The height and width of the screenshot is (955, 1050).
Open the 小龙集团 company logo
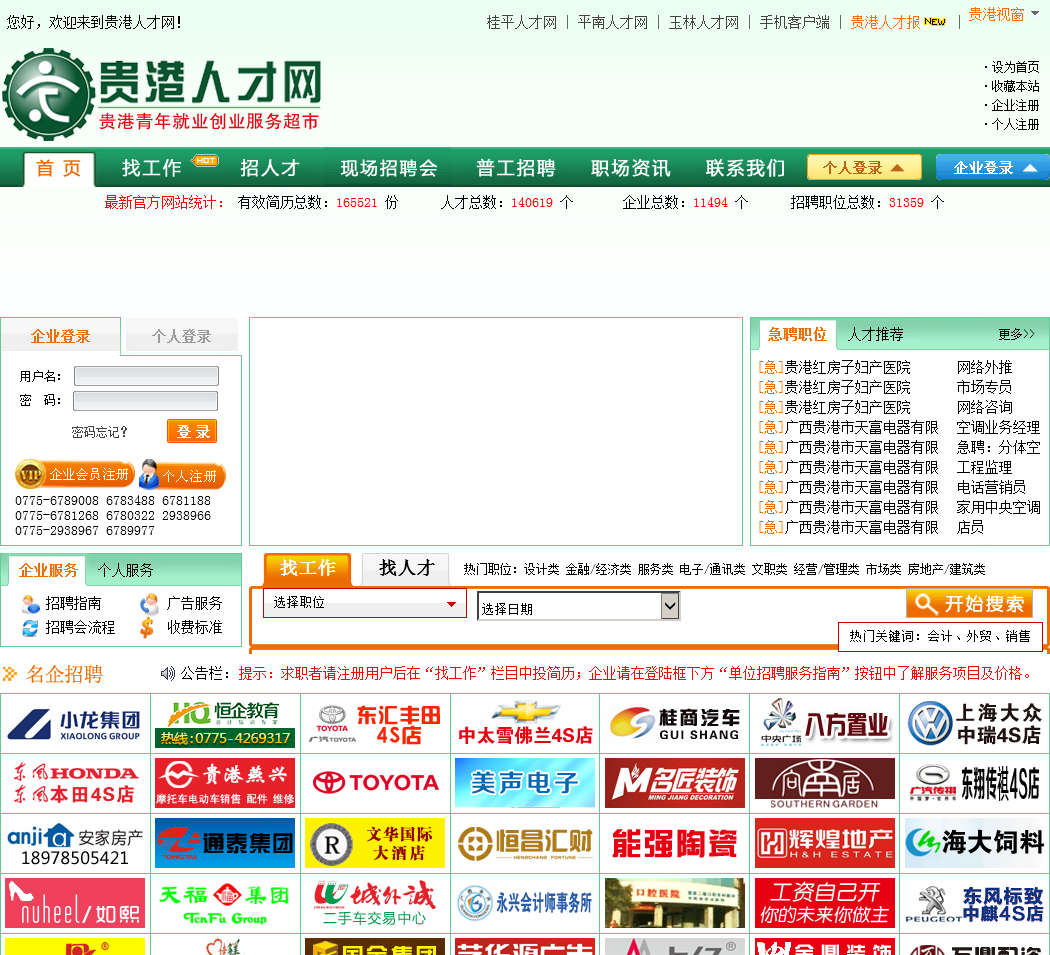tap(75, 724)
